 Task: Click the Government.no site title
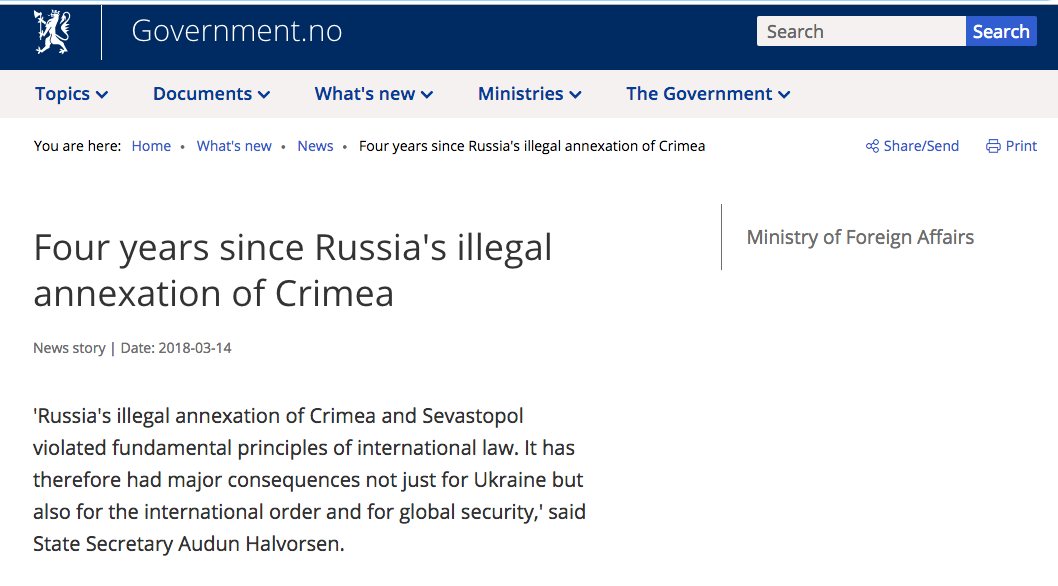tap(236, 32)
